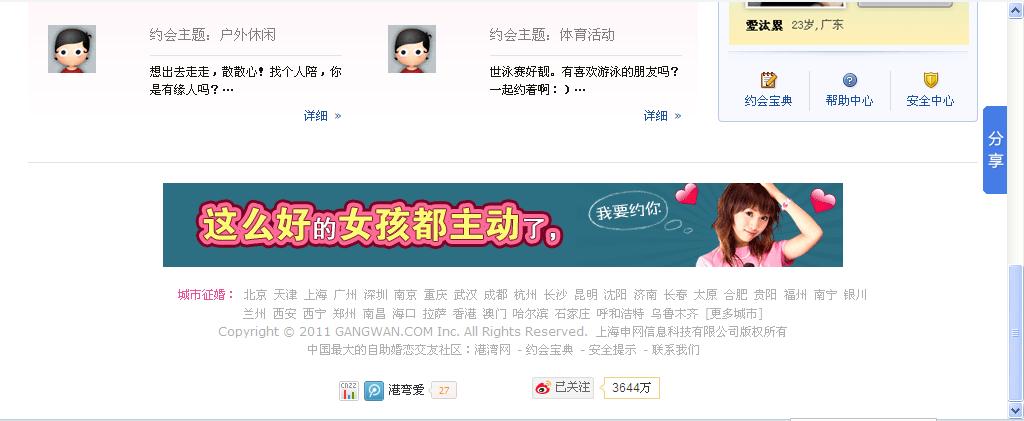Click the avatar beside 体育活动 topic
Viewport: 1024px width, 421px height.
(411, 49)
